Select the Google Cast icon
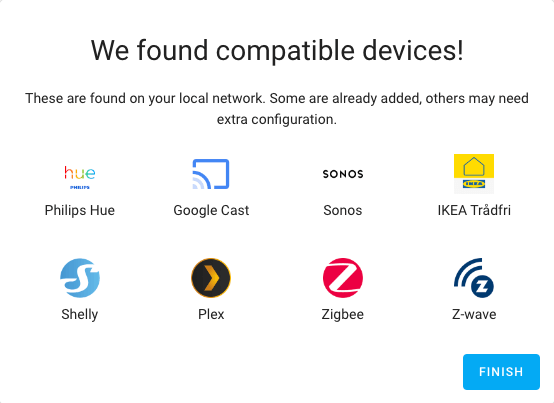 click(211, 174)
